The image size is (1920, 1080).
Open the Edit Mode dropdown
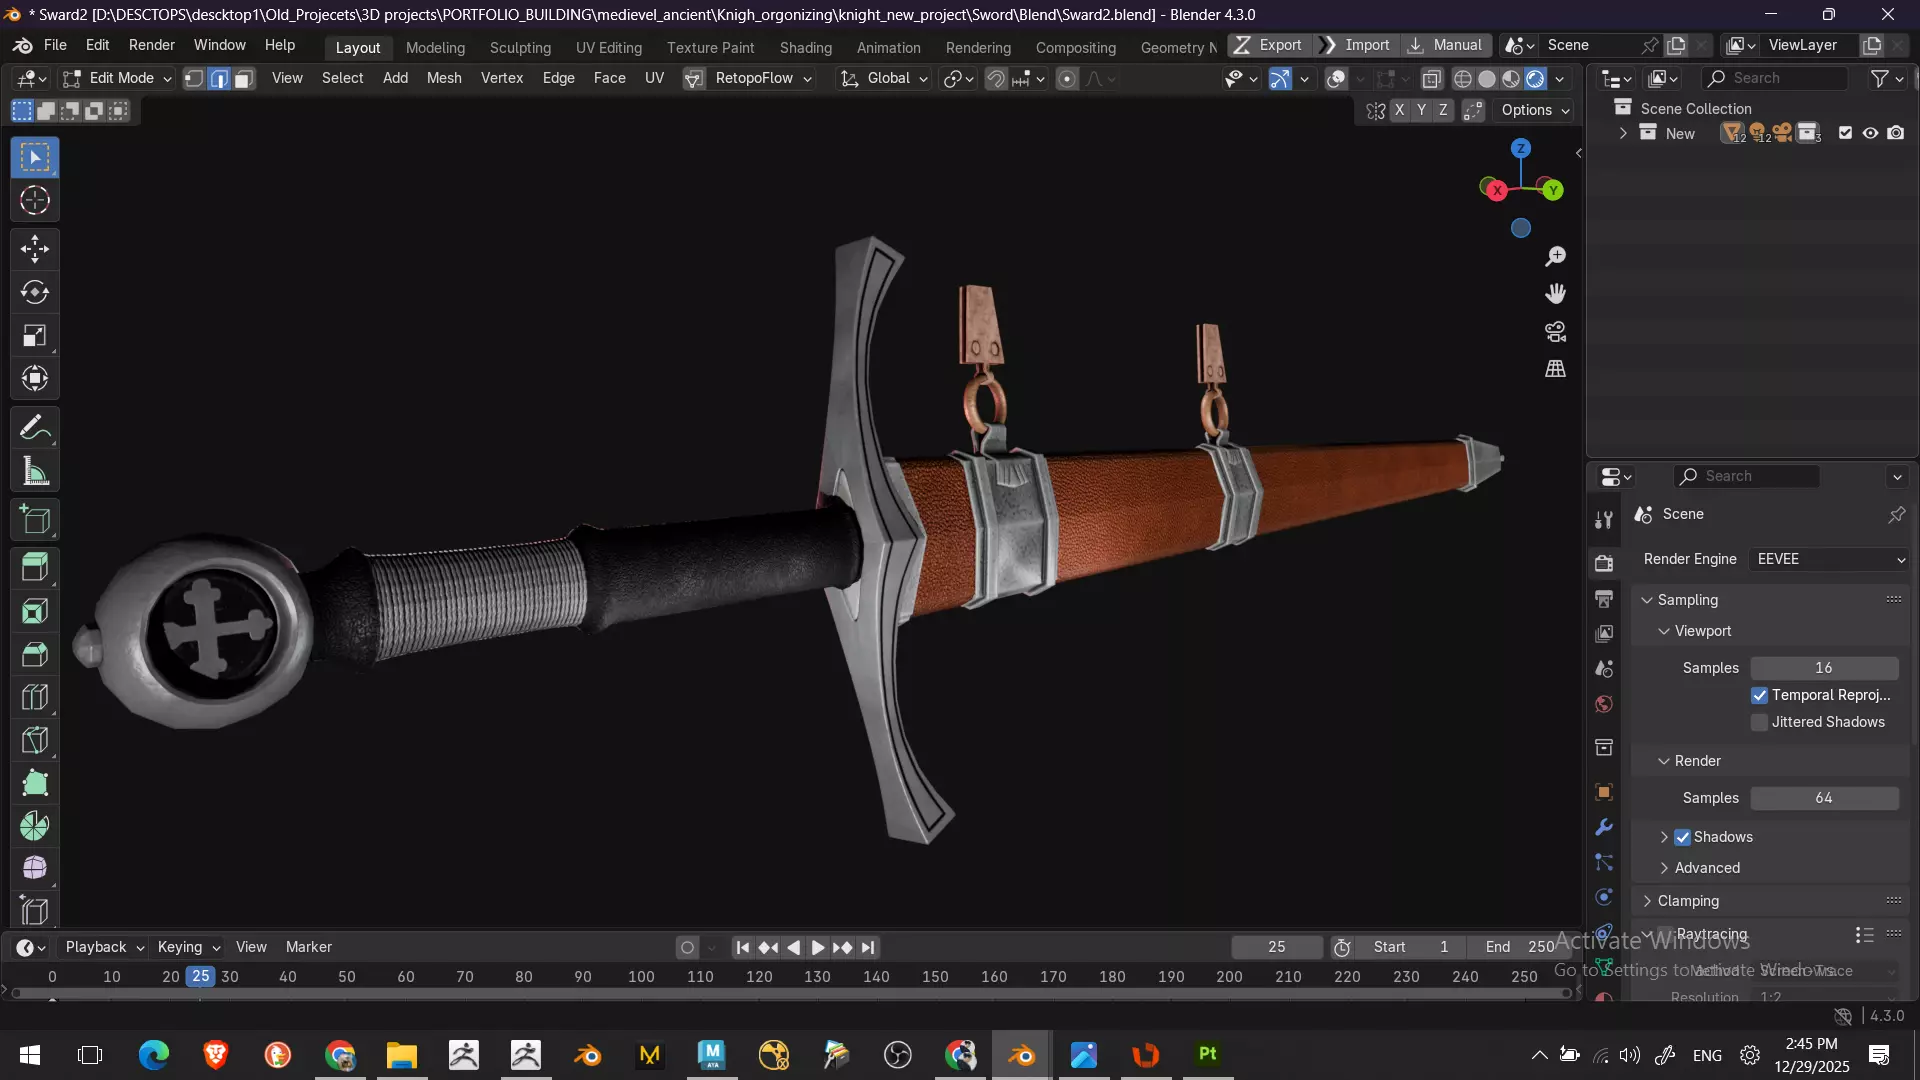click(x=117, y=79)
